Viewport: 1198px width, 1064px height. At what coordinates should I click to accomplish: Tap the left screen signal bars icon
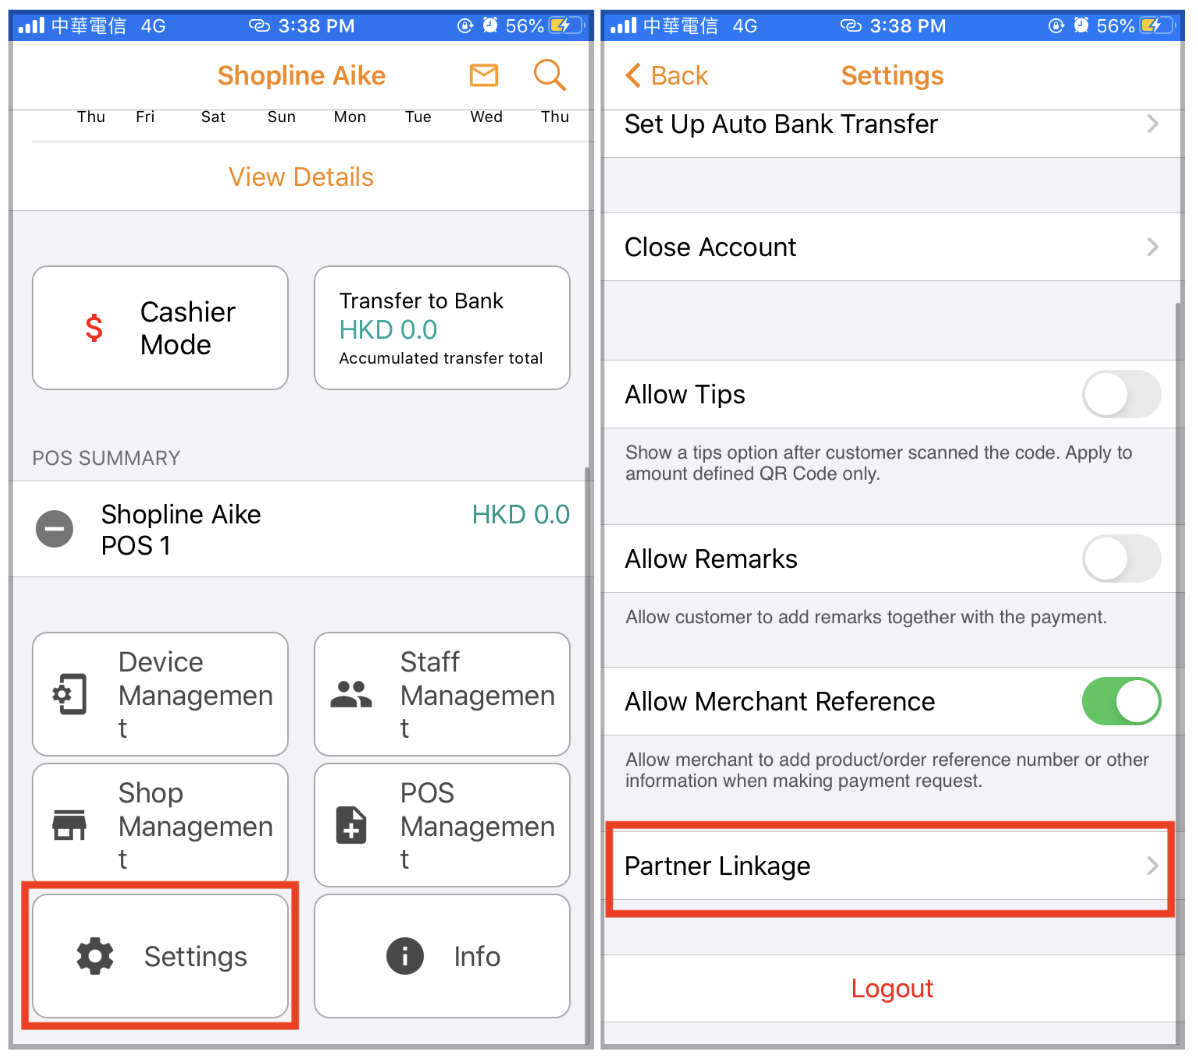tap(31, 26)
